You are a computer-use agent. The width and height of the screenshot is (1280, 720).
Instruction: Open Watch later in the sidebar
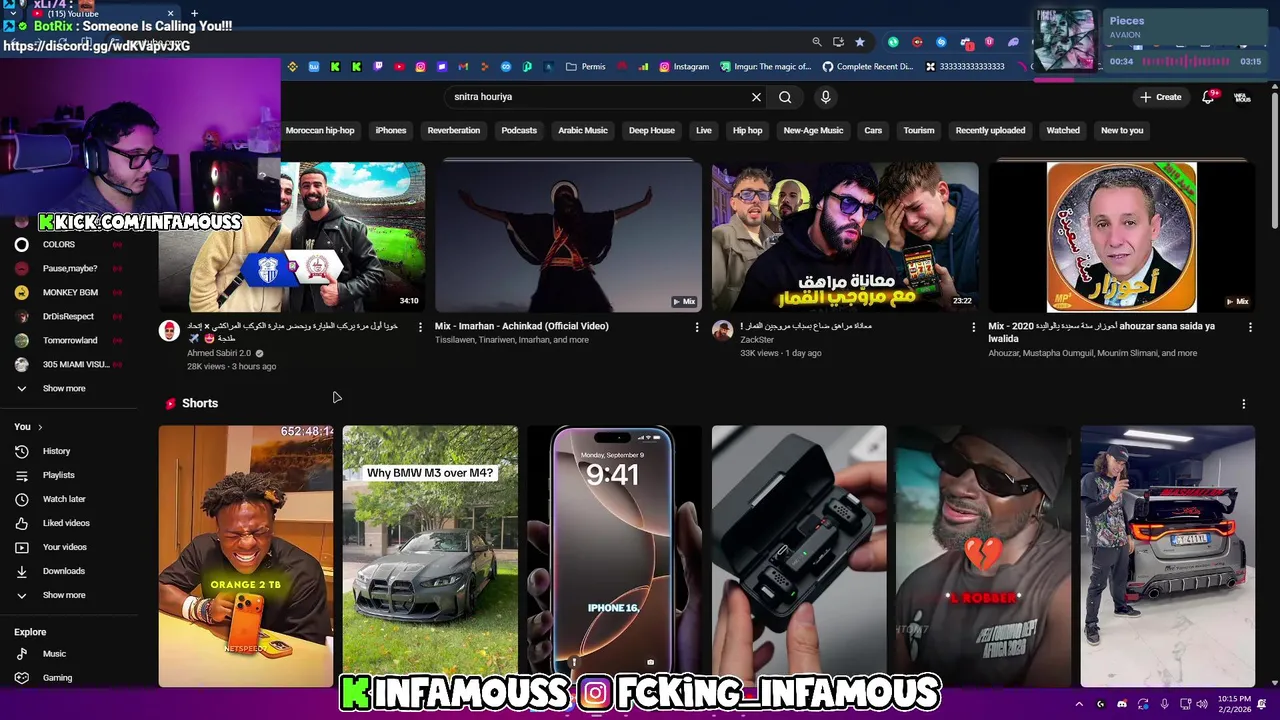click(x=64, y=499)
